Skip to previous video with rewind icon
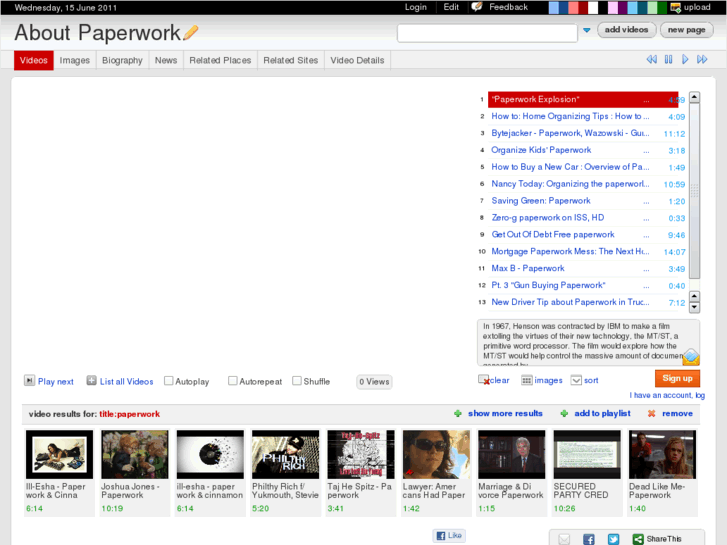727x545 pixels. pyautogui.click(x=651, y=60)
